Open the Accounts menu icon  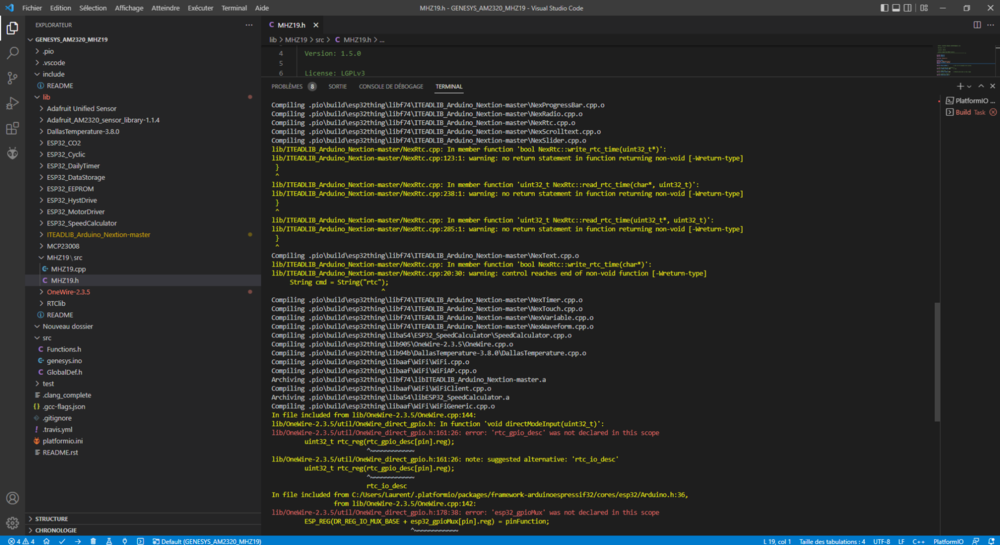click(x=12, y=498)
